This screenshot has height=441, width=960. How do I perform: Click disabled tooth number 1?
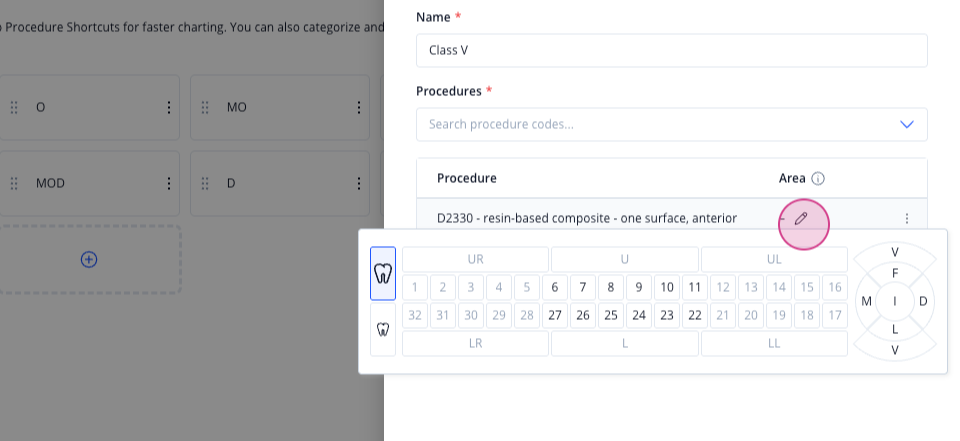(415, 287)
